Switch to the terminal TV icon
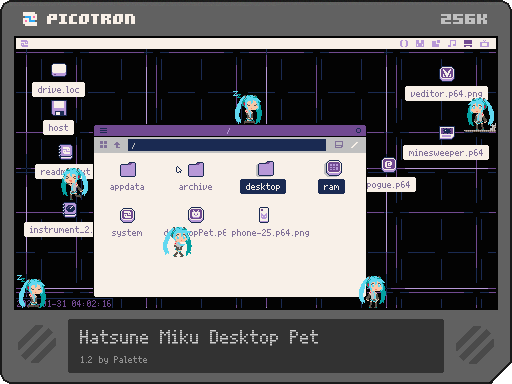The image size is (512, 384). (x=484, y=44)
